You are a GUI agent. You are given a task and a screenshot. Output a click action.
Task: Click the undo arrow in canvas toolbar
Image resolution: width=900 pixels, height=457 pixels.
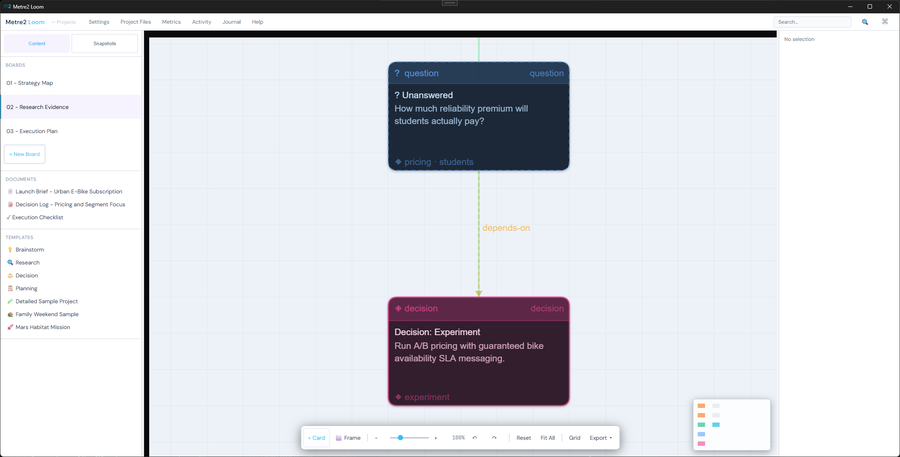[x=475, y=438]
